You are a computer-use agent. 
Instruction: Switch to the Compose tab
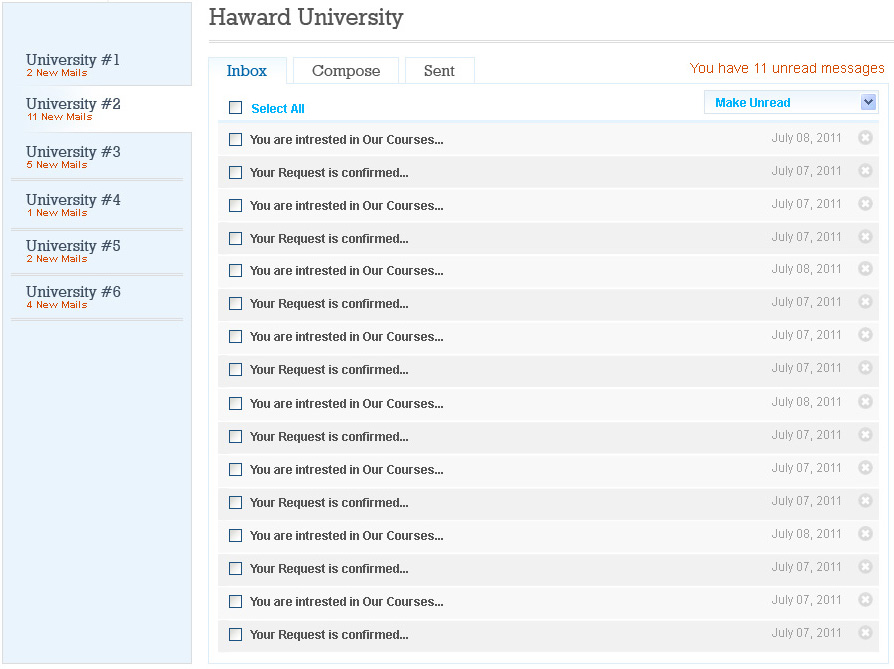coord(346,71)
